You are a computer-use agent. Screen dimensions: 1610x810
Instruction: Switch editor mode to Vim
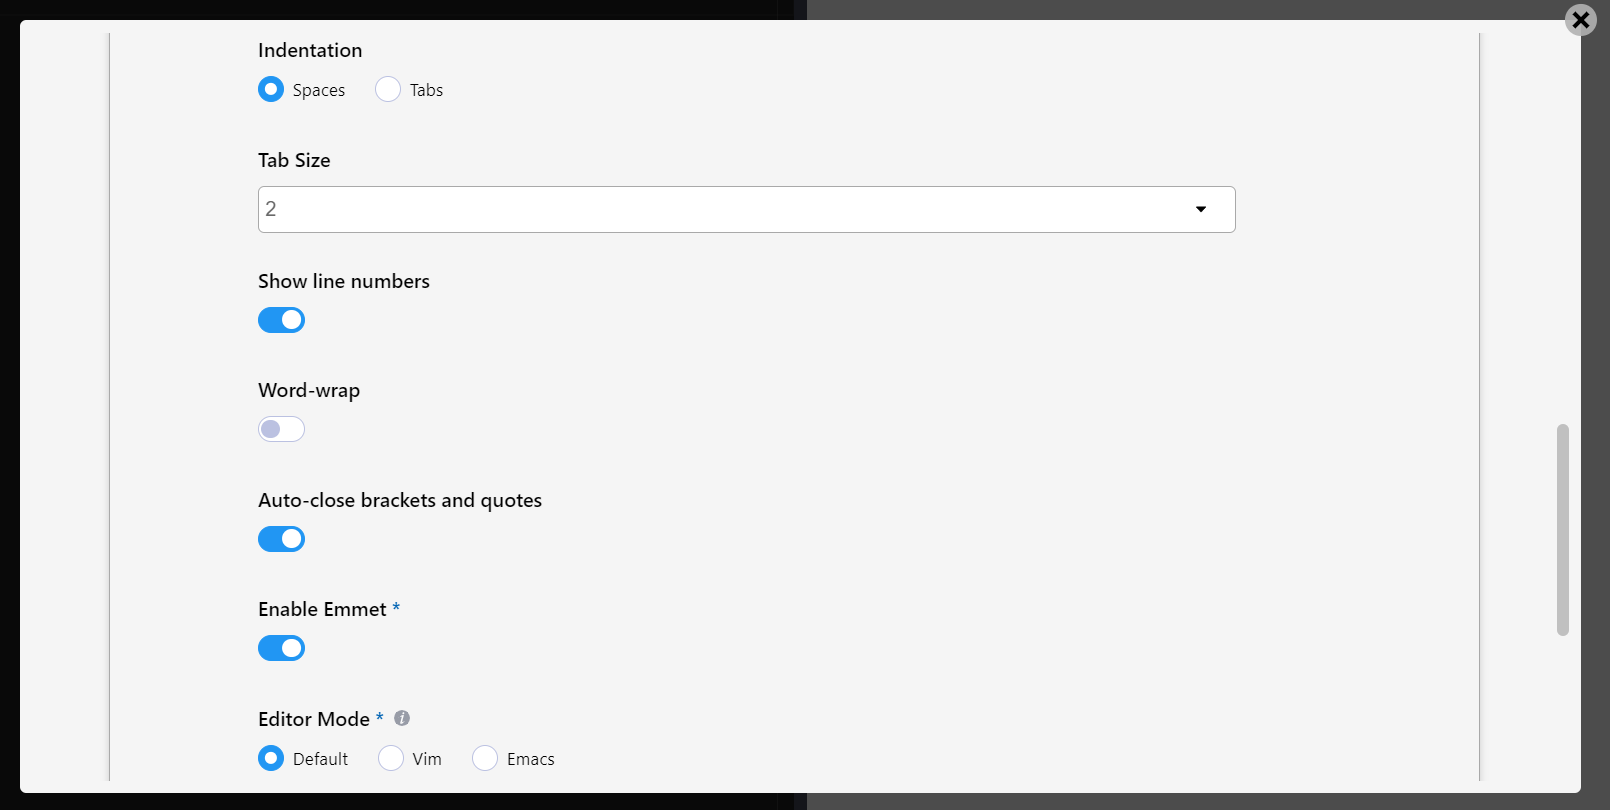(x=391, y=759)
